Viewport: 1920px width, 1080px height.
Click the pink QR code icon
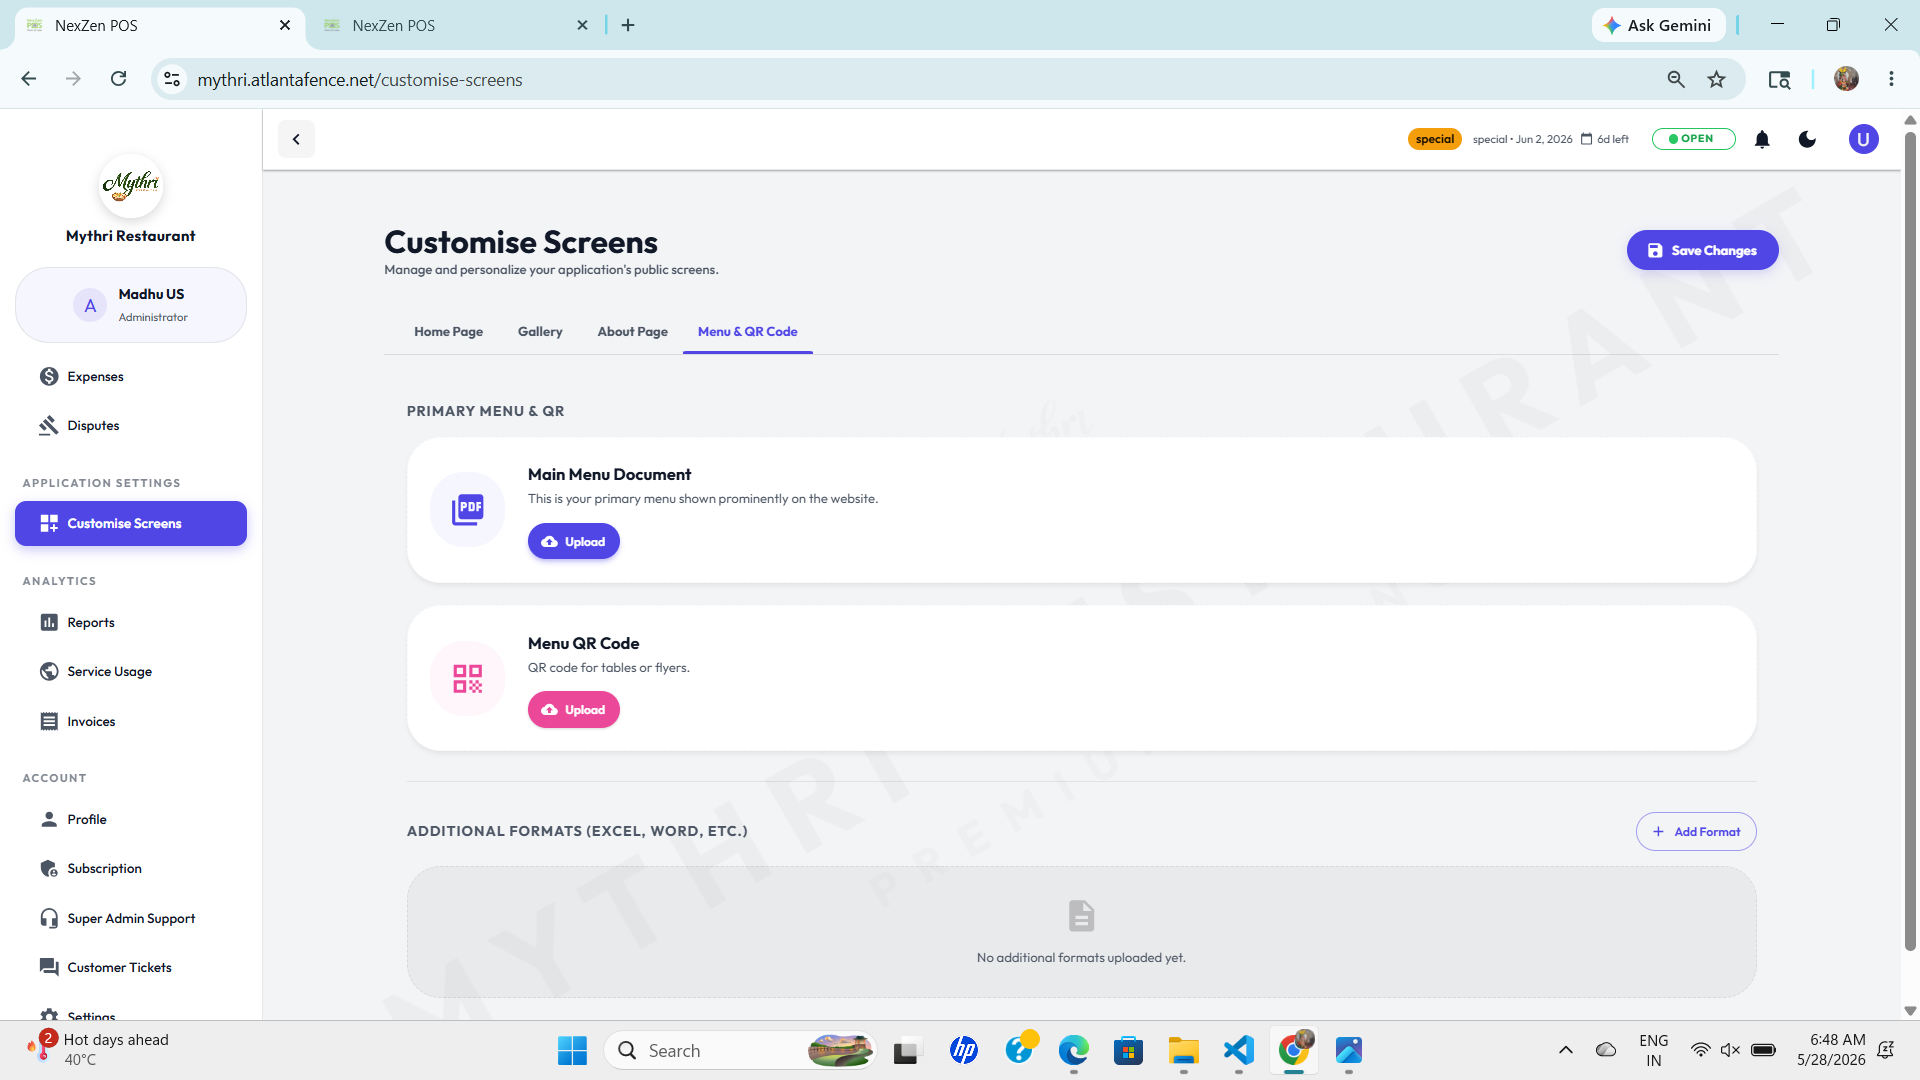click(x=467, y=678)
